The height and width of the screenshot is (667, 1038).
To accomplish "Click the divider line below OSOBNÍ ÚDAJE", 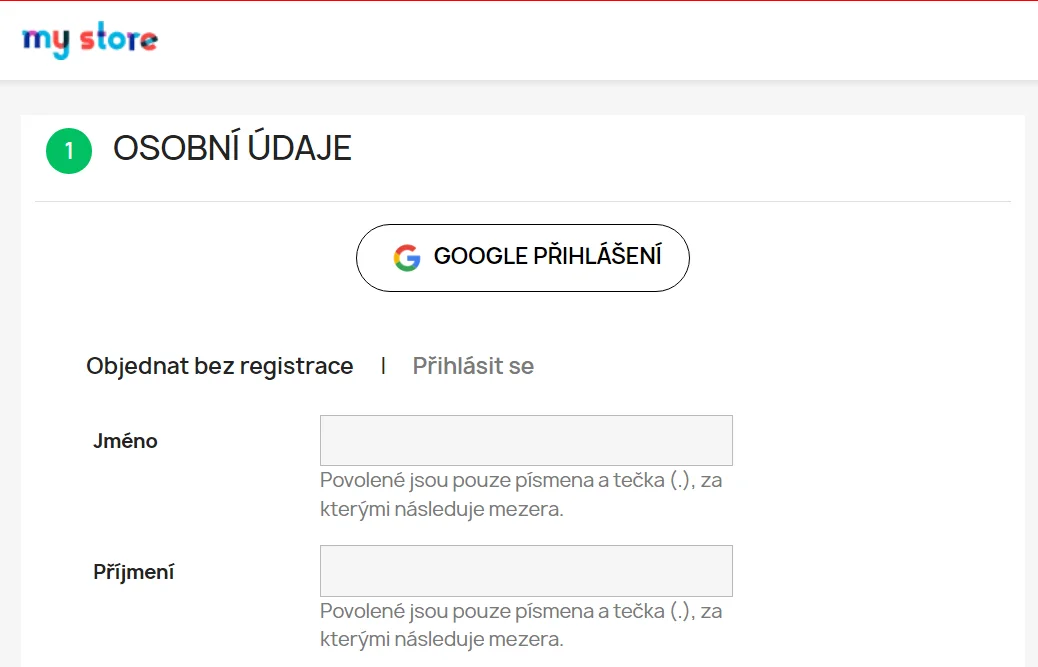I will click(x=522, y=201).
